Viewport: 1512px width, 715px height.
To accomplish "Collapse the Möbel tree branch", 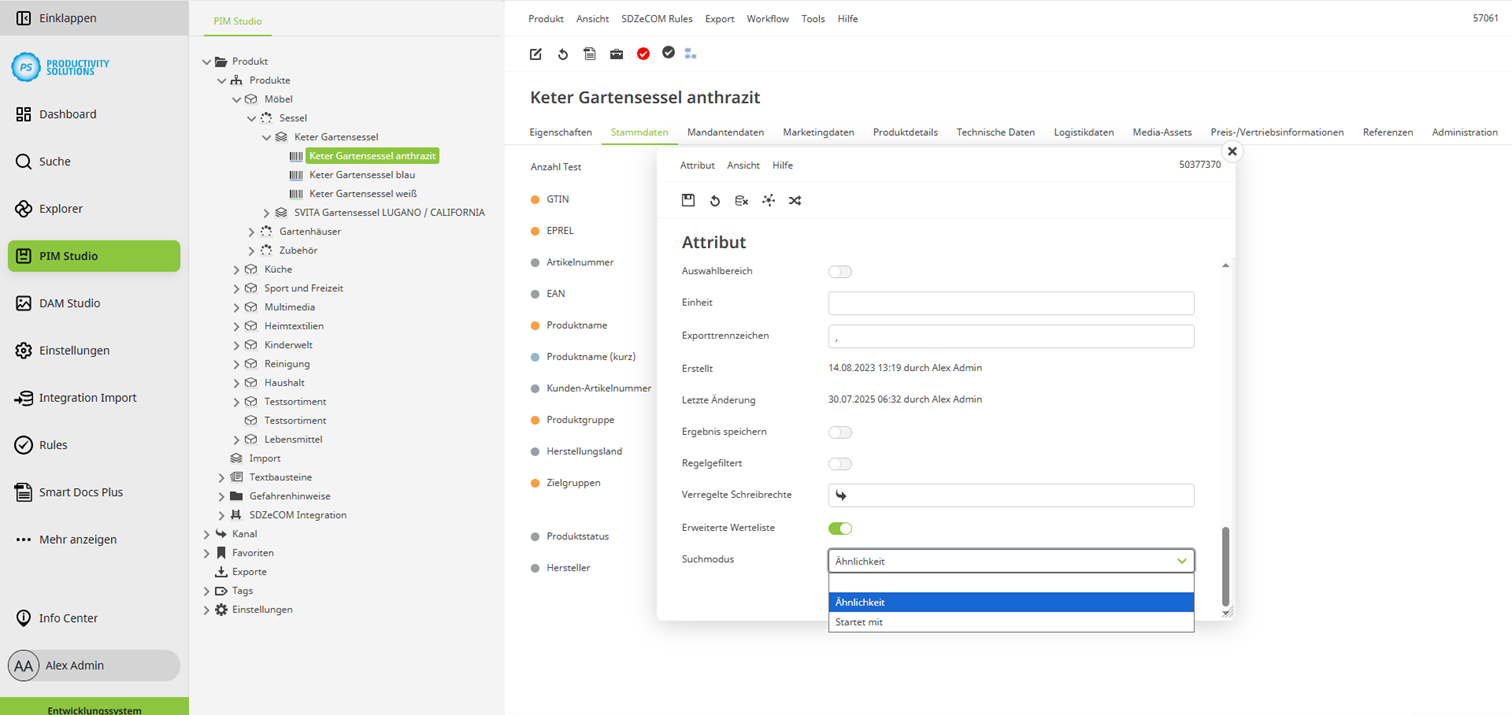I will coord(236,99).
